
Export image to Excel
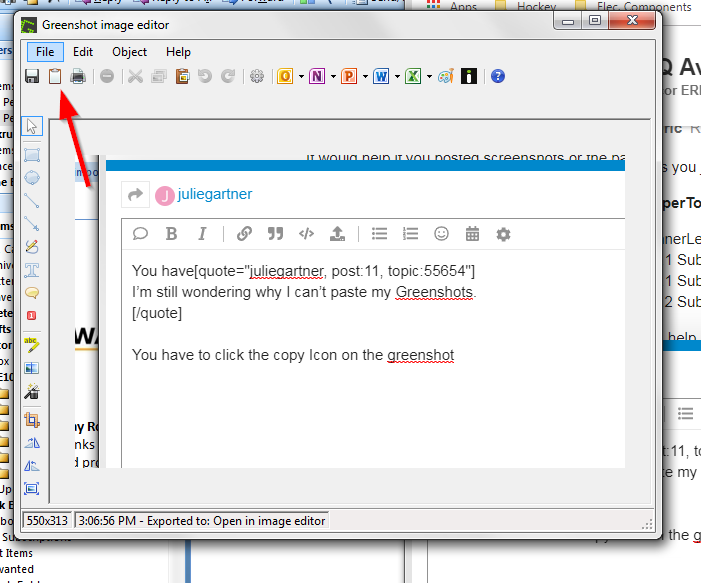(x=413, y=76)
